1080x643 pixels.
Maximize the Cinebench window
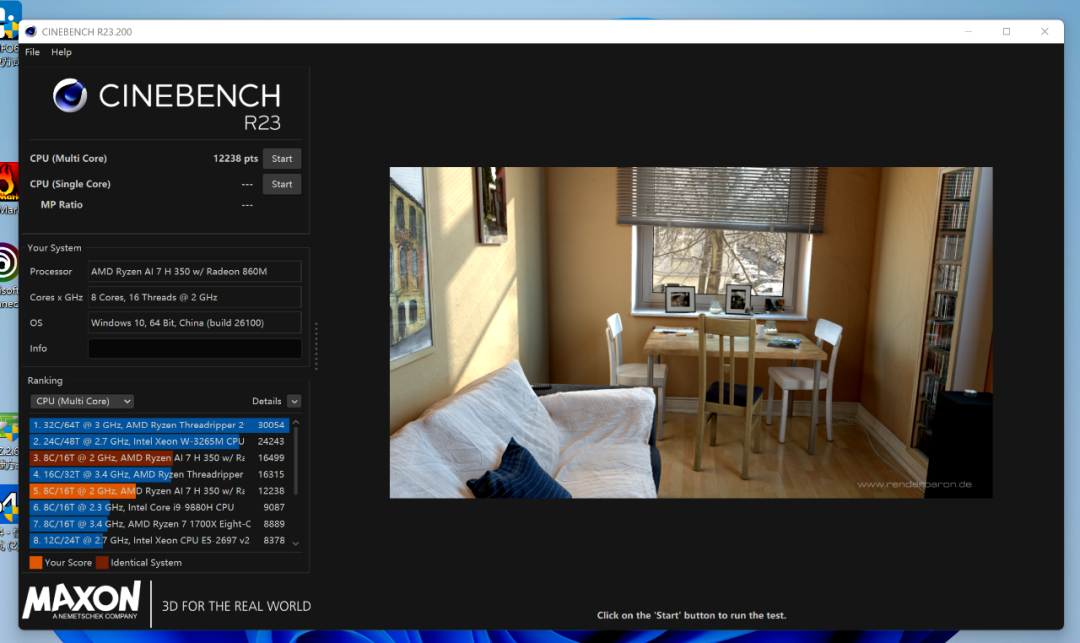pyautogui.click(x=1006, y=32)
